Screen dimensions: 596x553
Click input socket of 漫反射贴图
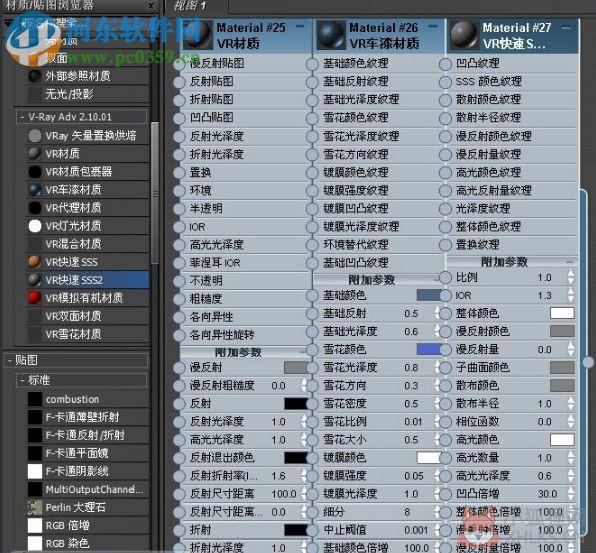coord(179,64)
